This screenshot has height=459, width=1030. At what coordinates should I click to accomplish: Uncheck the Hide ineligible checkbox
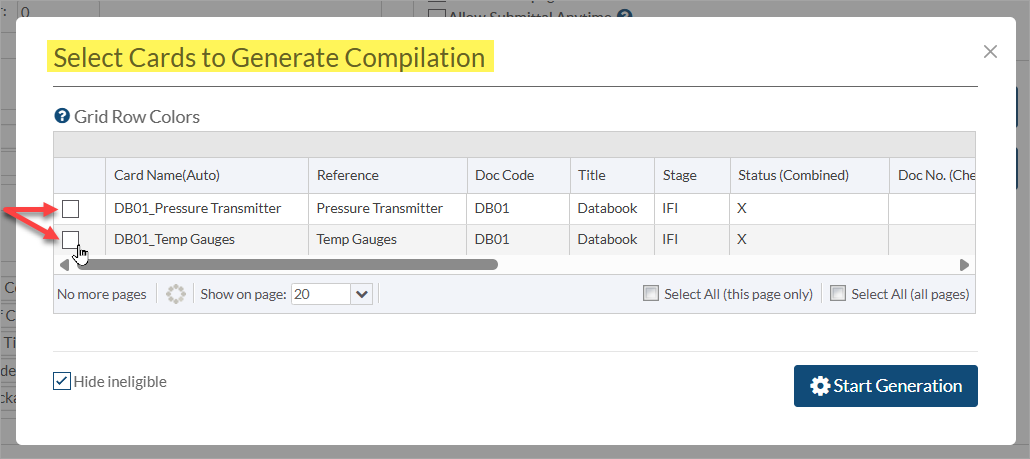click(62, 381)
